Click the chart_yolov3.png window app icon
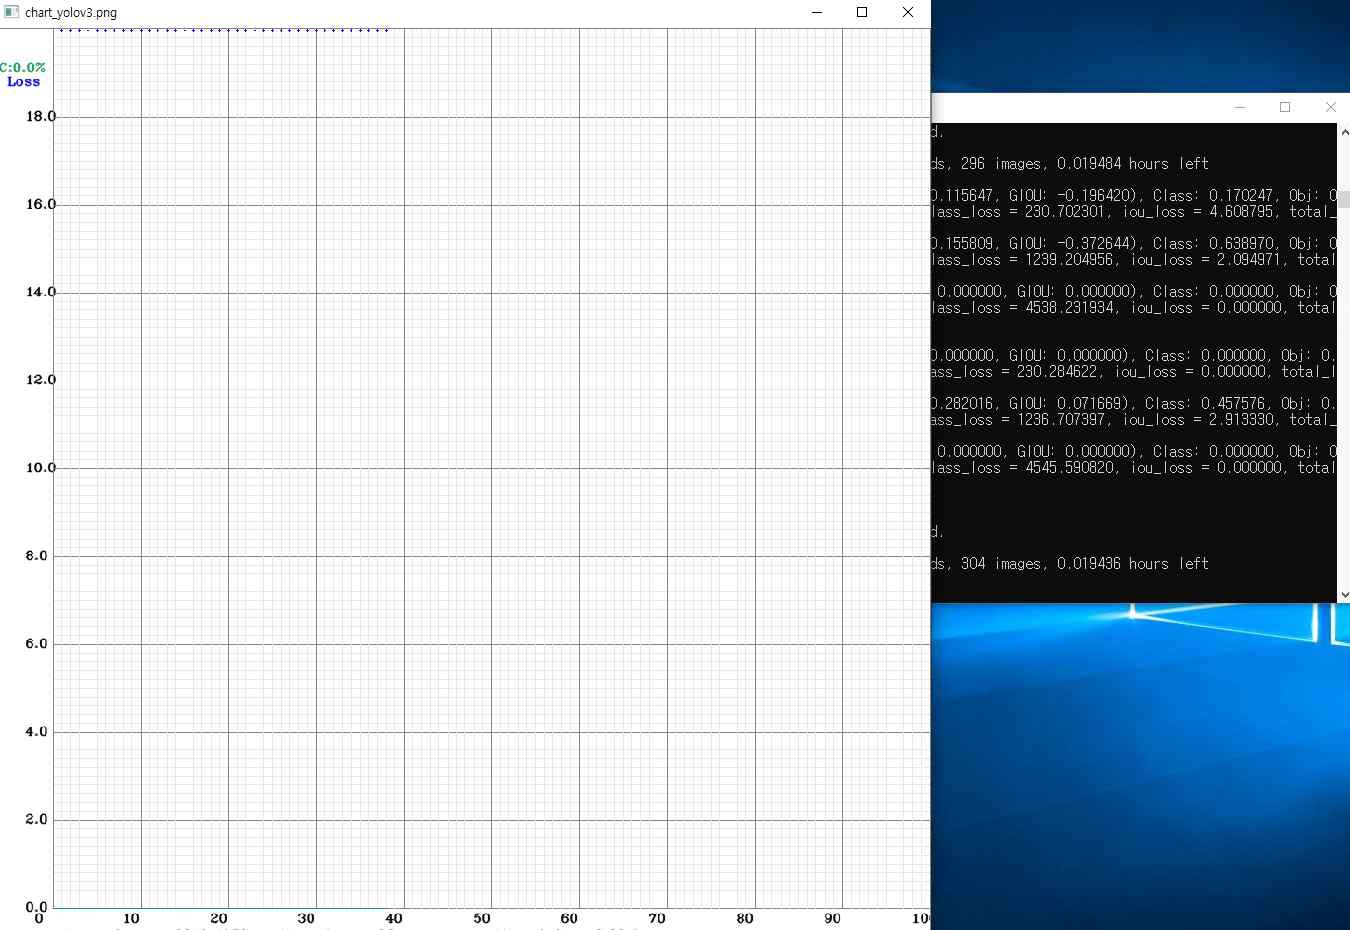The height and width of the screenshot is (930, 1350). point(12,12)
